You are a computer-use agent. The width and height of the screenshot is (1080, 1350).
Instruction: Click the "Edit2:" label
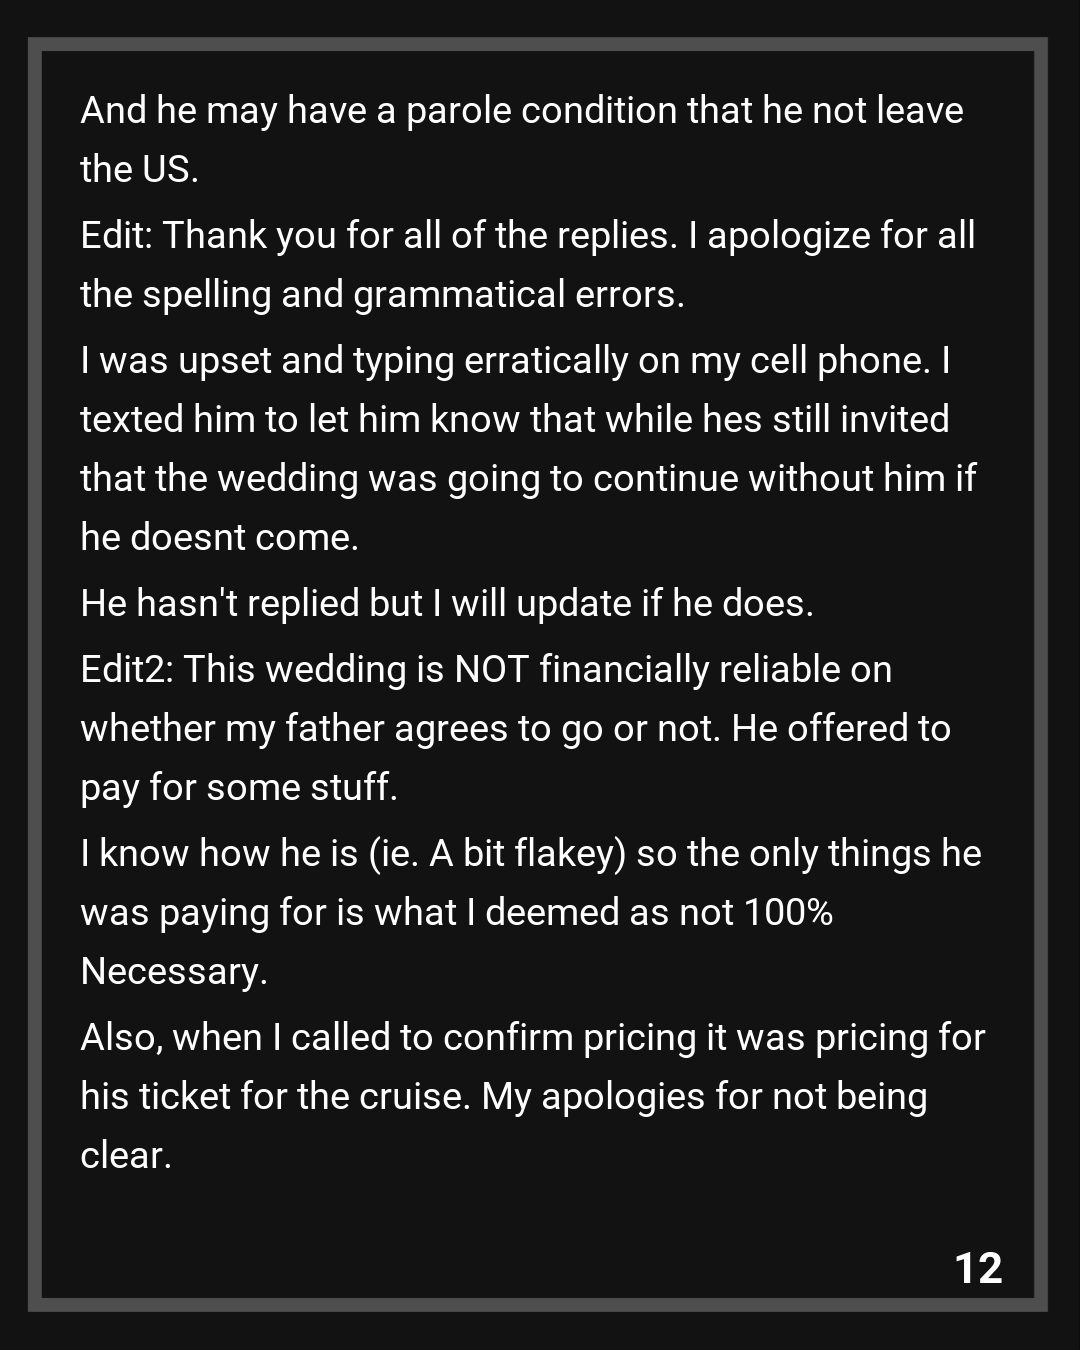[x=127, y=669]
